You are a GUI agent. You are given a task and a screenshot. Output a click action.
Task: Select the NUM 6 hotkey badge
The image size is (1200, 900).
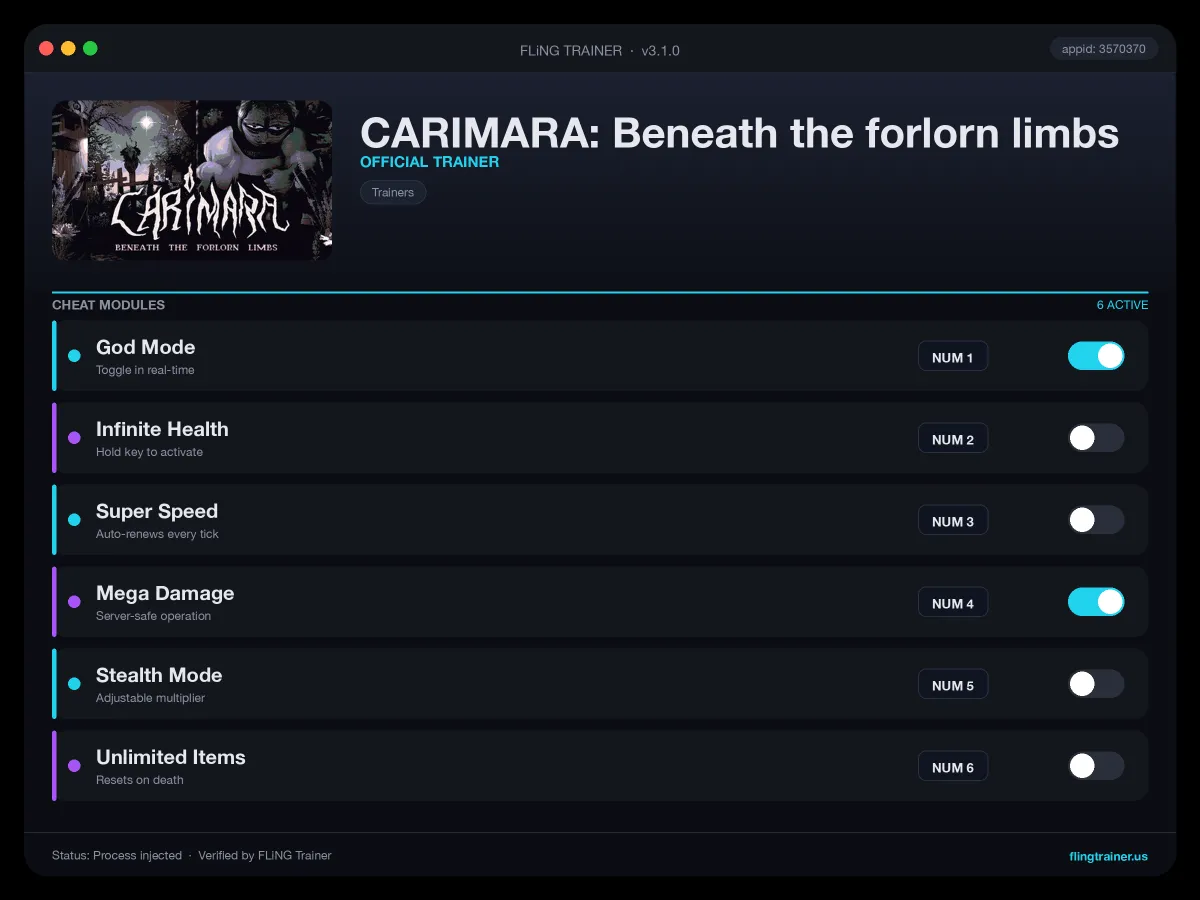click(x=953, y=767)
